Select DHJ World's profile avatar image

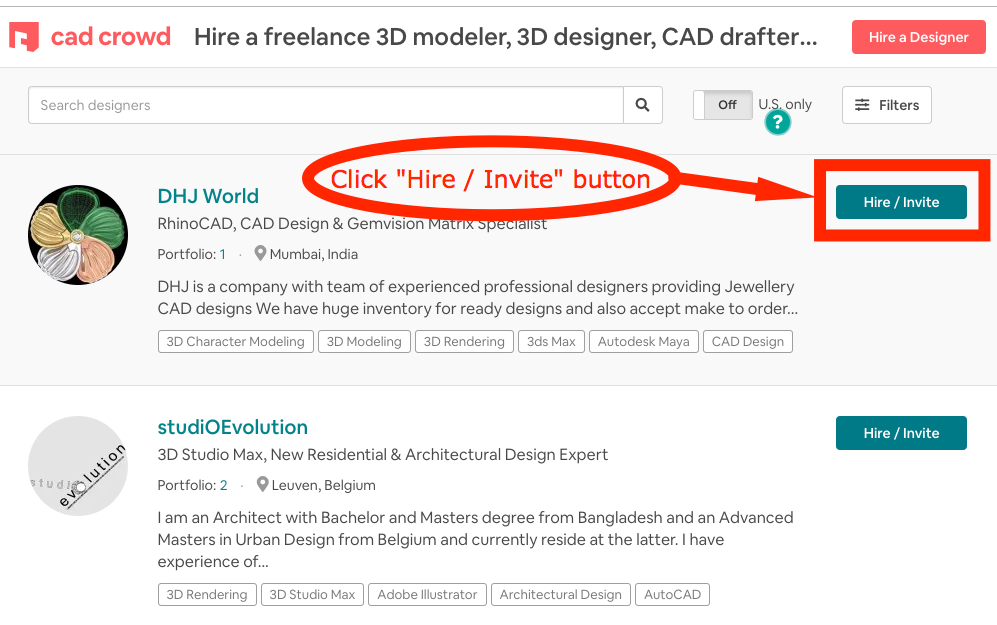[78, 235]
